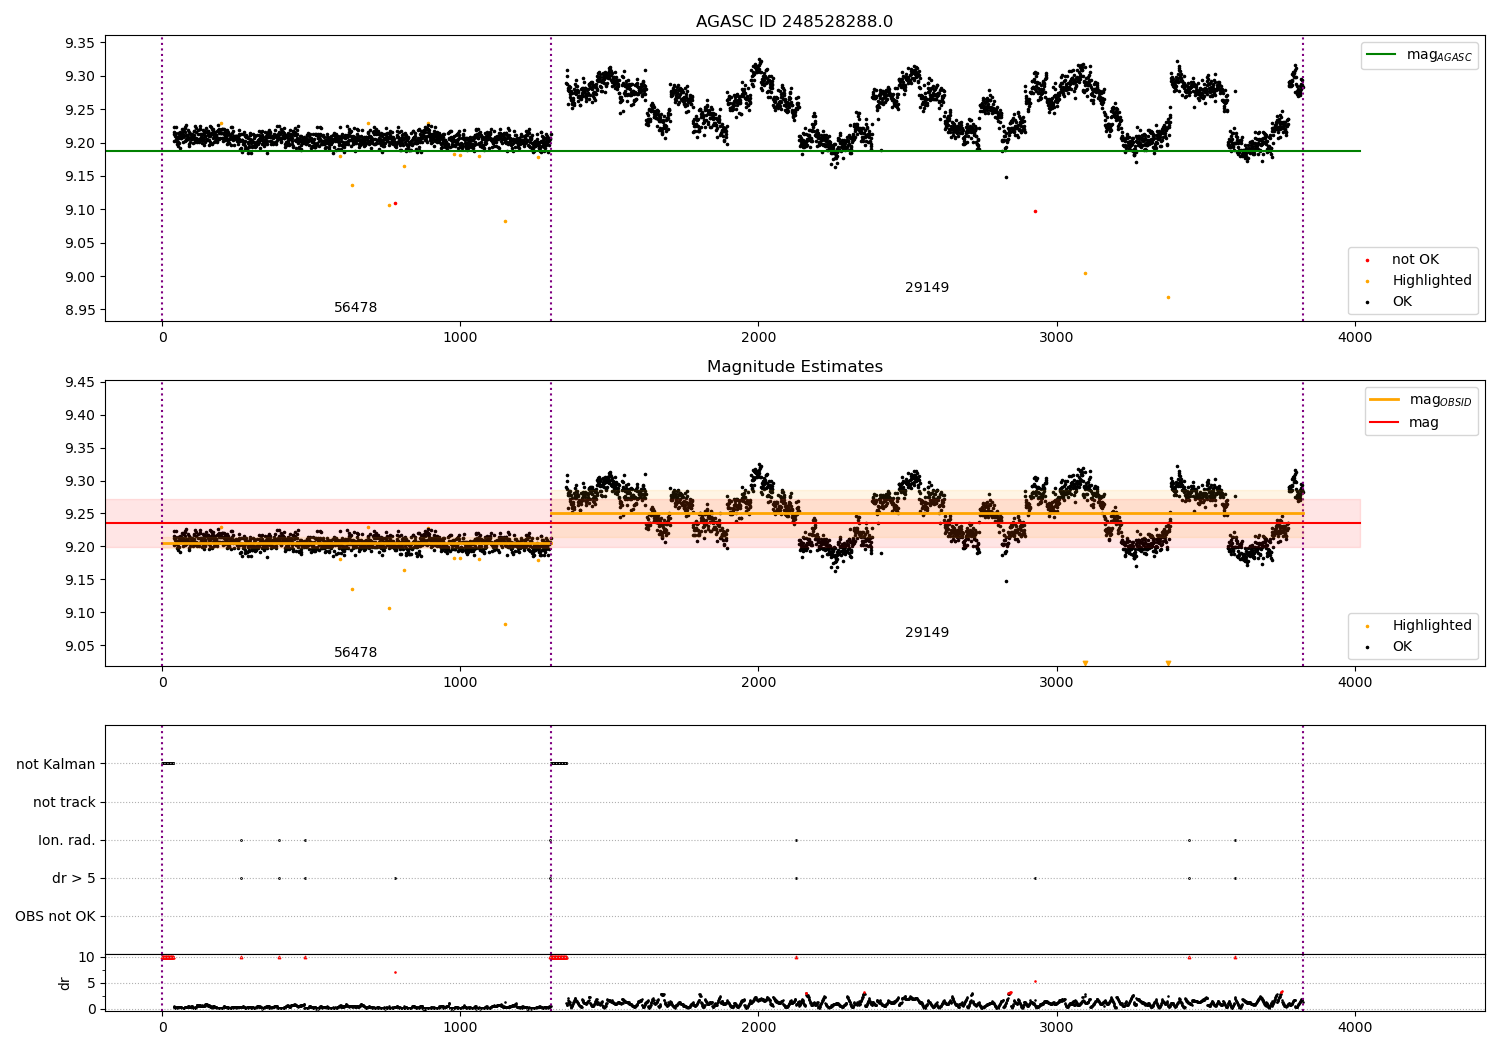Viewport: 1500px width, 1050px height.
Task: Click the red 'mag' legend line sample
Action: [1385, 423]
